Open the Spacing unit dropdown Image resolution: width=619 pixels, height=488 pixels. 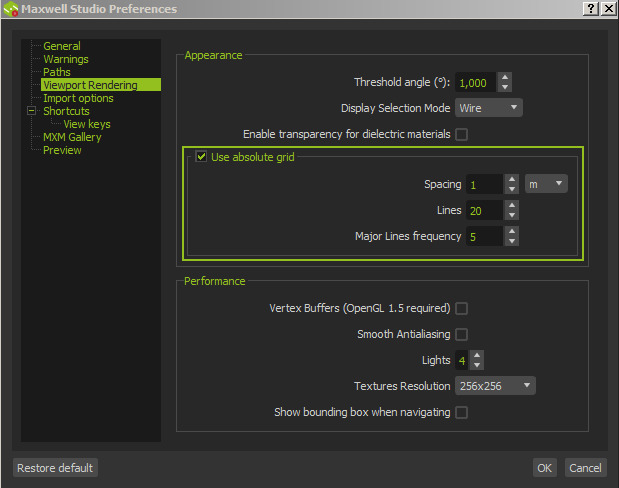pos(546,184)
